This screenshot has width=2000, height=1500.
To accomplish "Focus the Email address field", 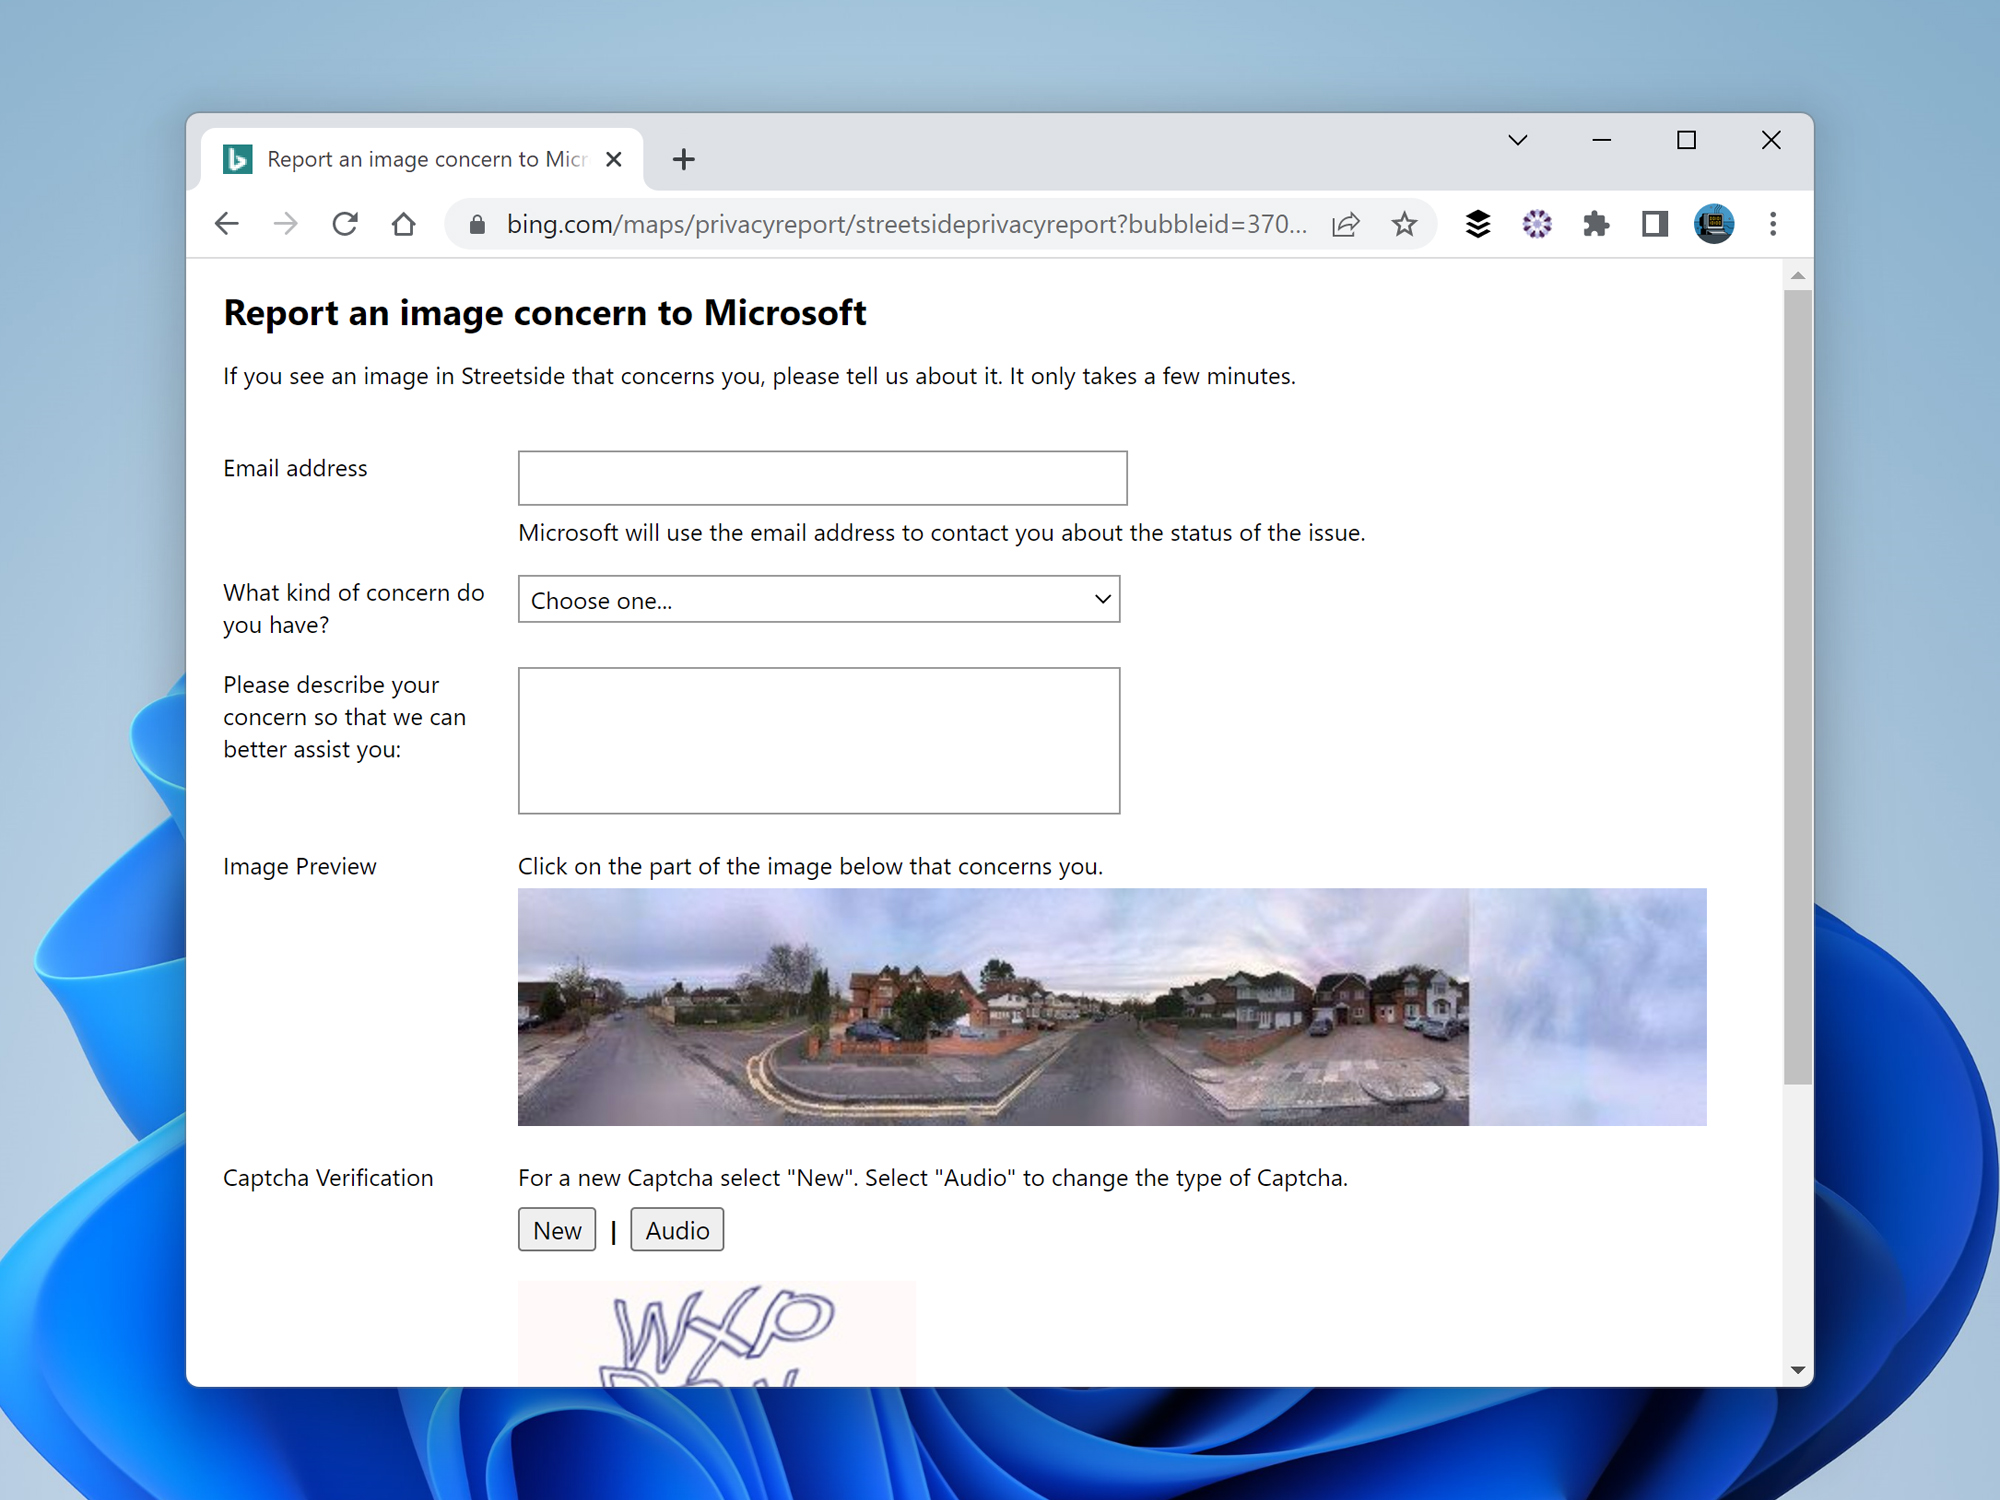I will tap(822, 478).
